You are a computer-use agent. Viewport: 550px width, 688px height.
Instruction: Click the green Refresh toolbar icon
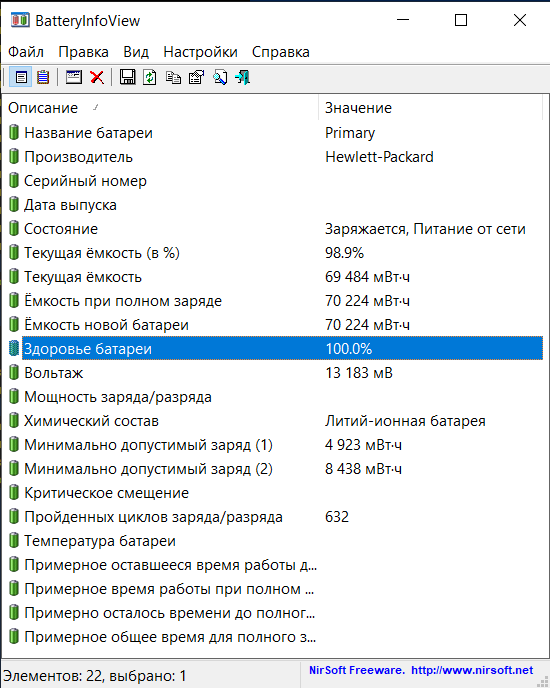[x=150, y=78]
